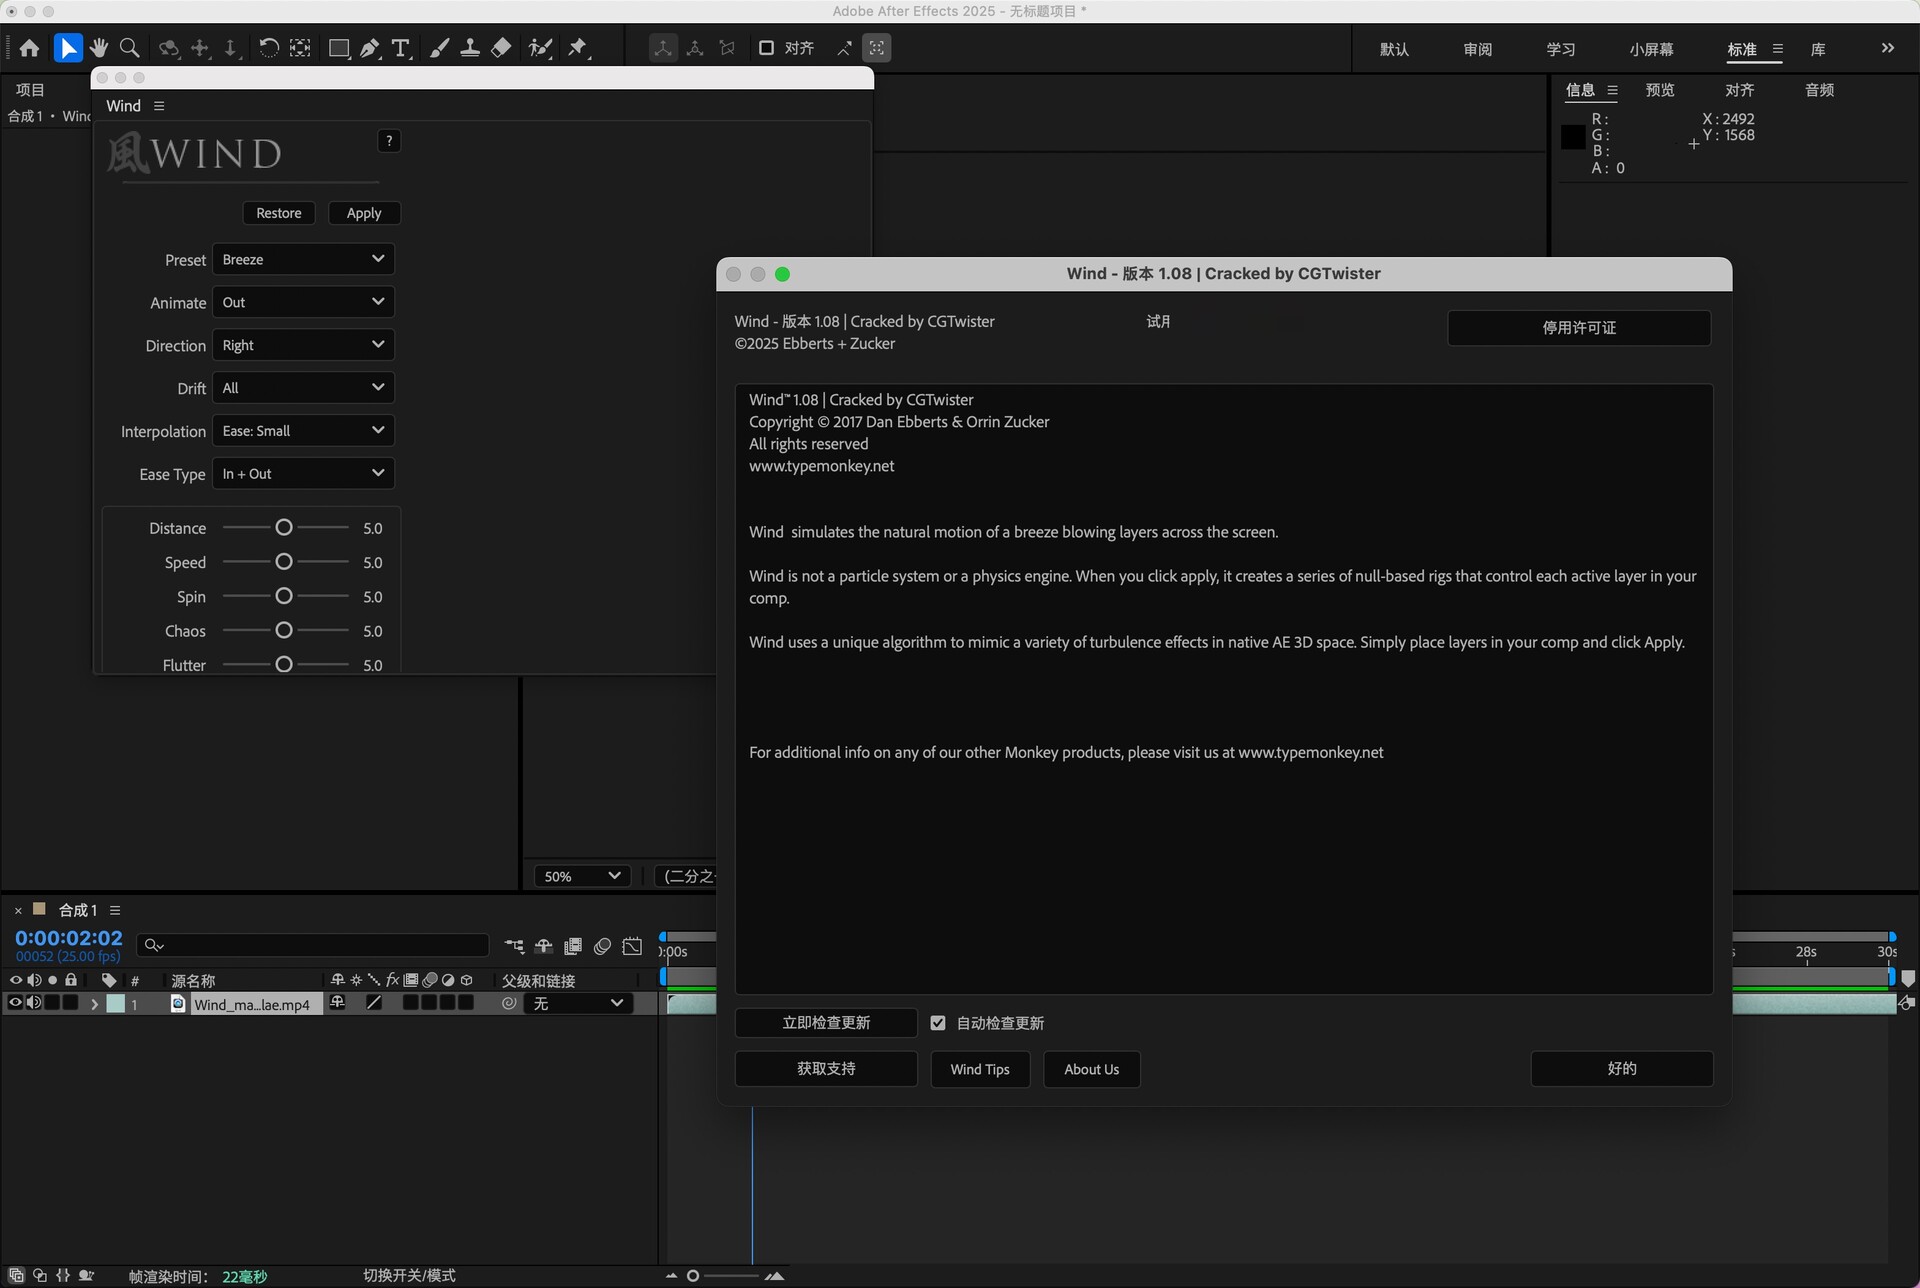This screenshot has height=1288, width=1920.
Task: Select the 学习 workspace tab
Action: [x=1560, y=49]
